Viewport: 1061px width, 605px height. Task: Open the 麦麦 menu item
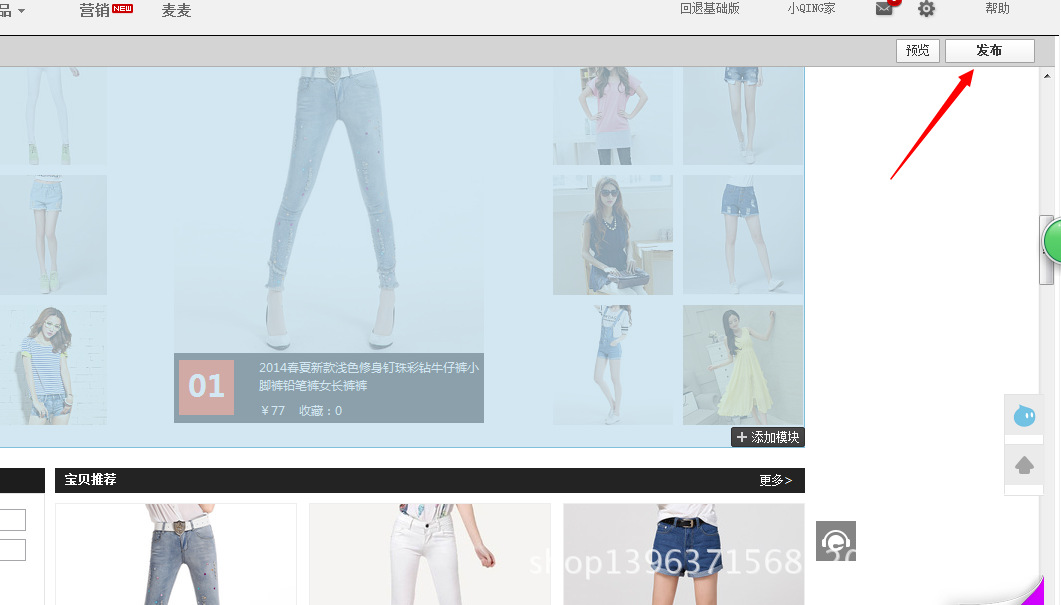pos(176,11)
